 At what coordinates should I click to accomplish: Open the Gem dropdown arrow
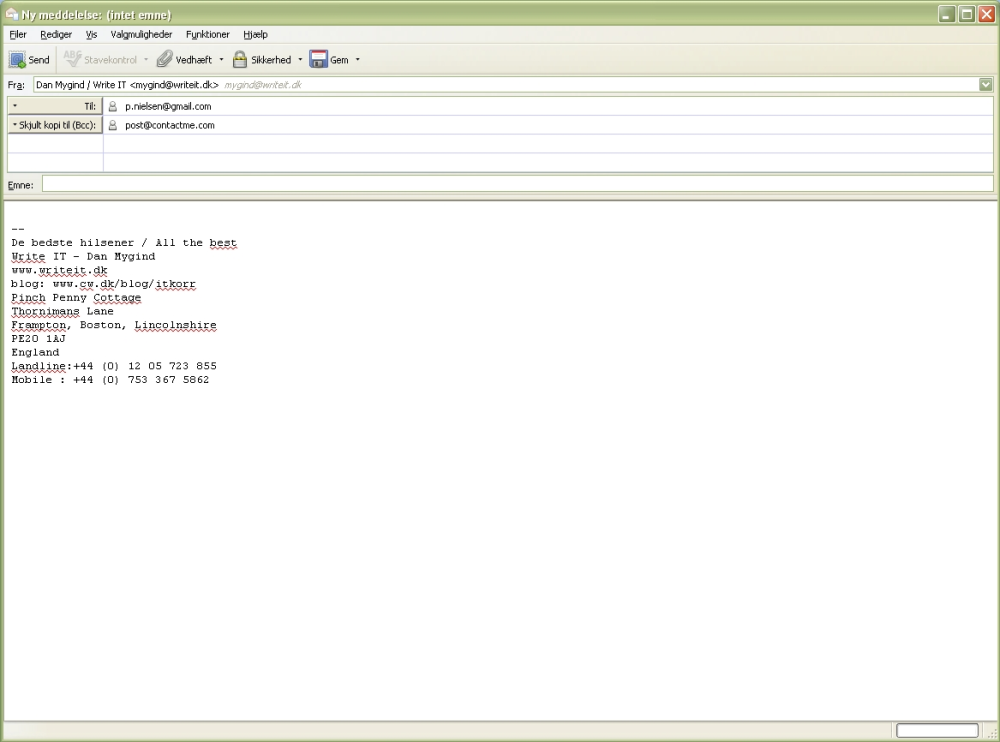coord(357,60)
